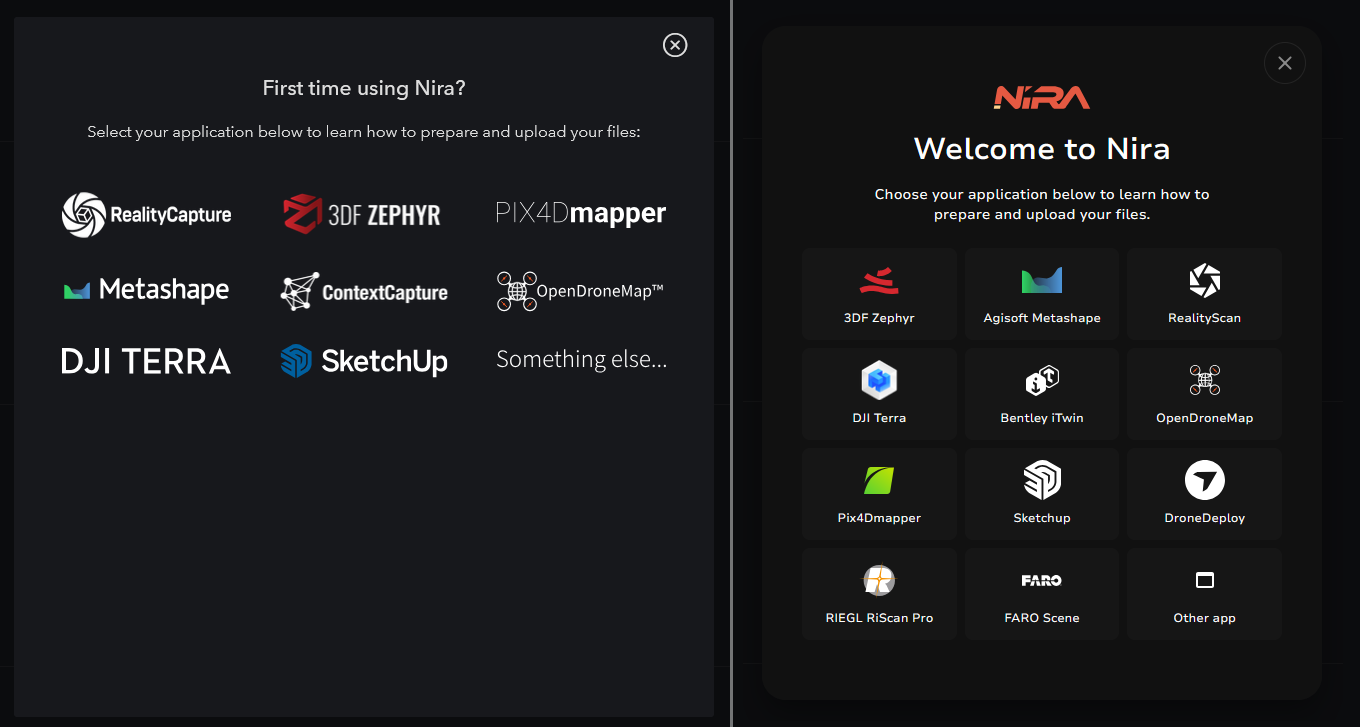Click the 'Something else...' option
Viewport: 1360px width, 727px height.
coord(582,359)
